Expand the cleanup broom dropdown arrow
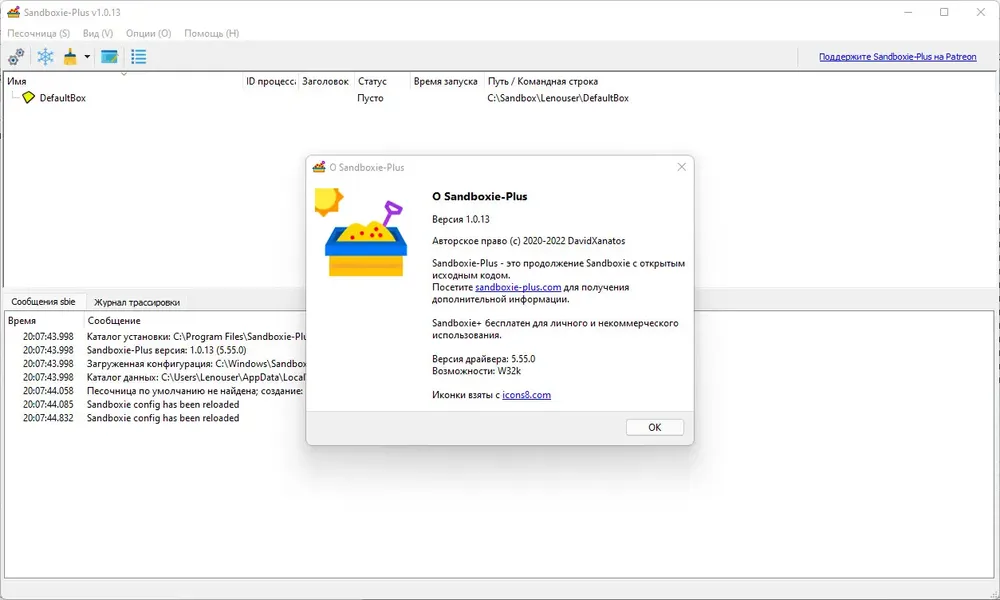 pos(87,57)
